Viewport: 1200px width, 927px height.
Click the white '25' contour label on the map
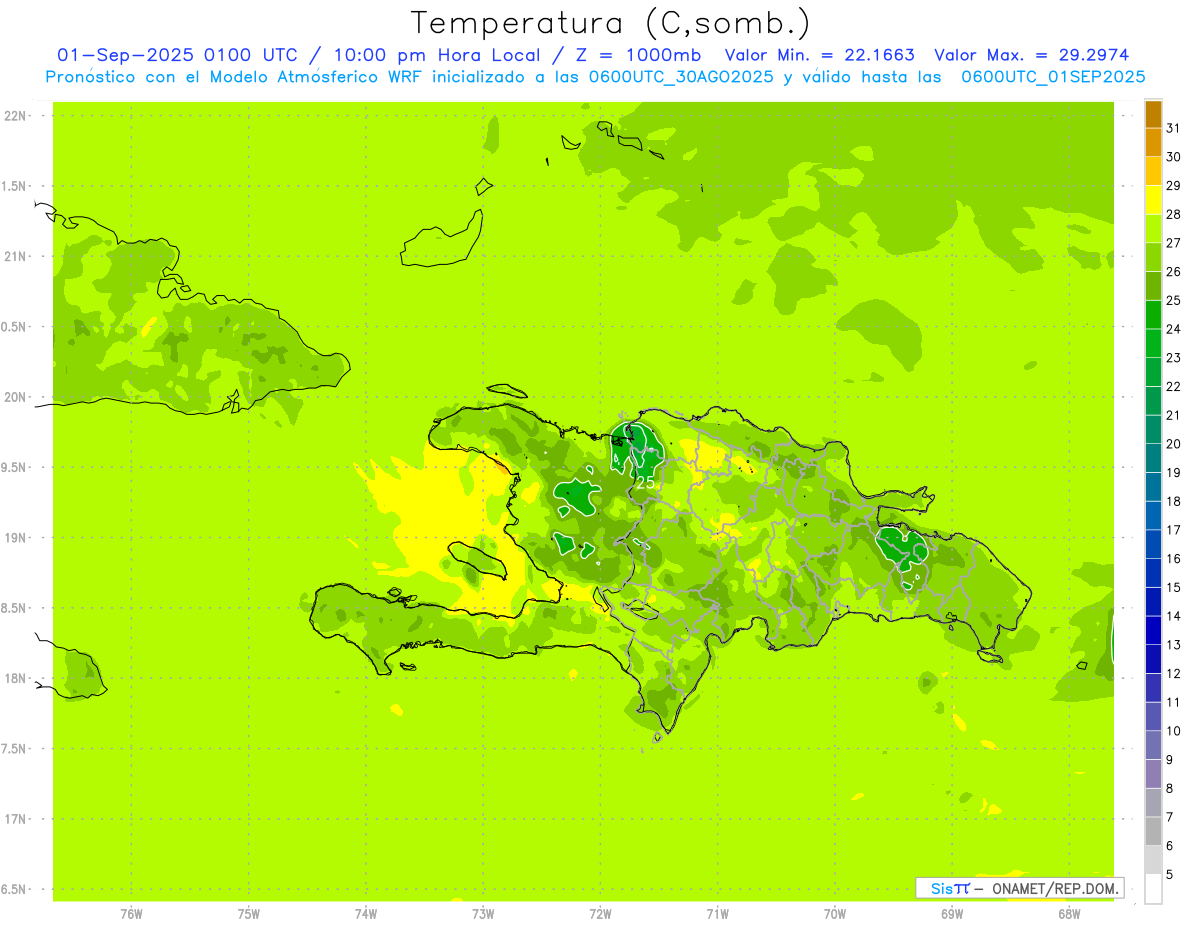tap(645, 483)
